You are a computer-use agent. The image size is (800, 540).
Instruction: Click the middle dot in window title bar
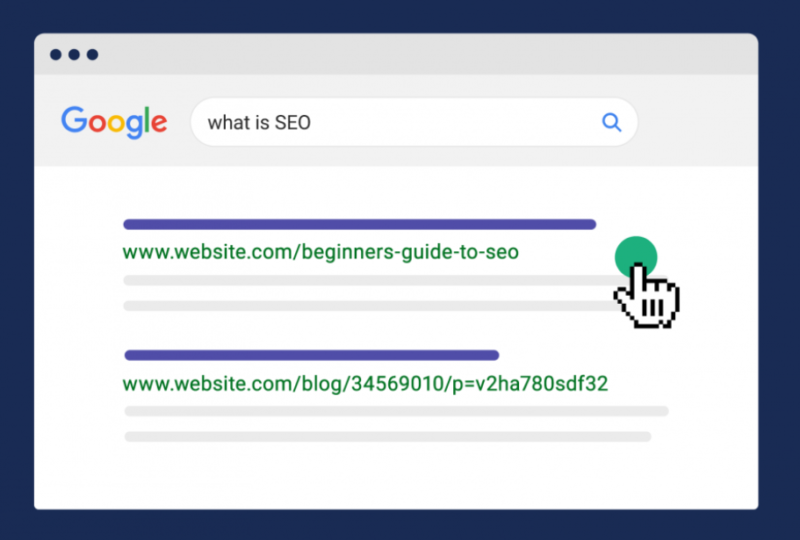[x=74, y=55]
